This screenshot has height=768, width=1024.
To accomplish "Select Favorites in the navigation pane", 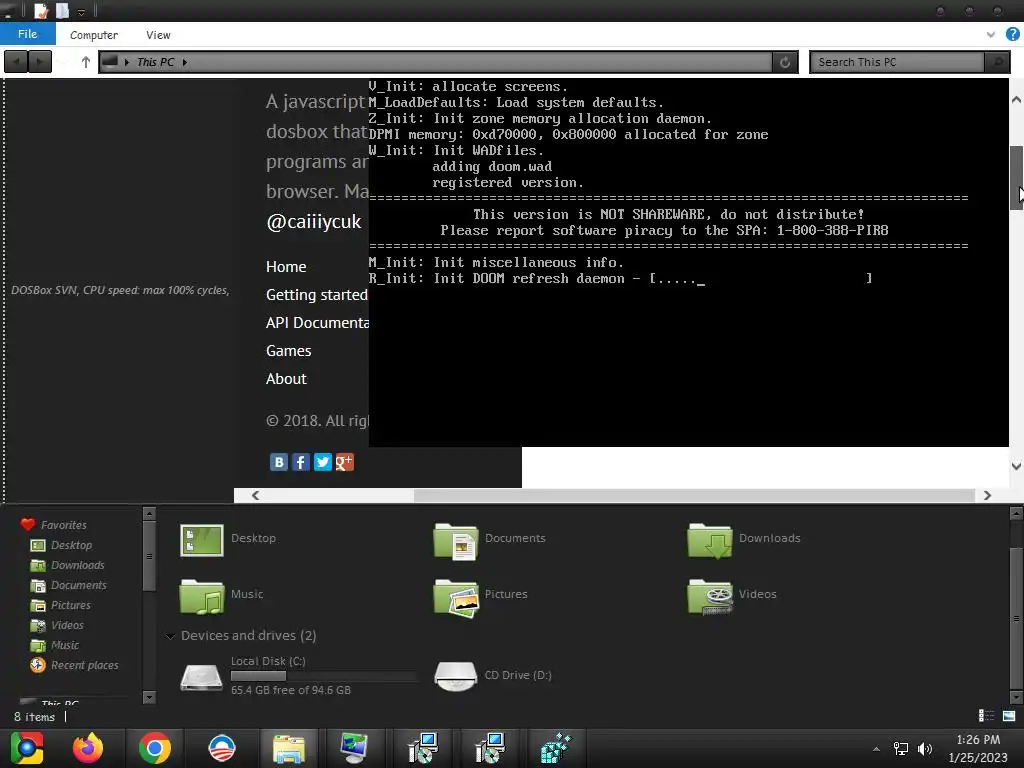I will tap(63, 525).
